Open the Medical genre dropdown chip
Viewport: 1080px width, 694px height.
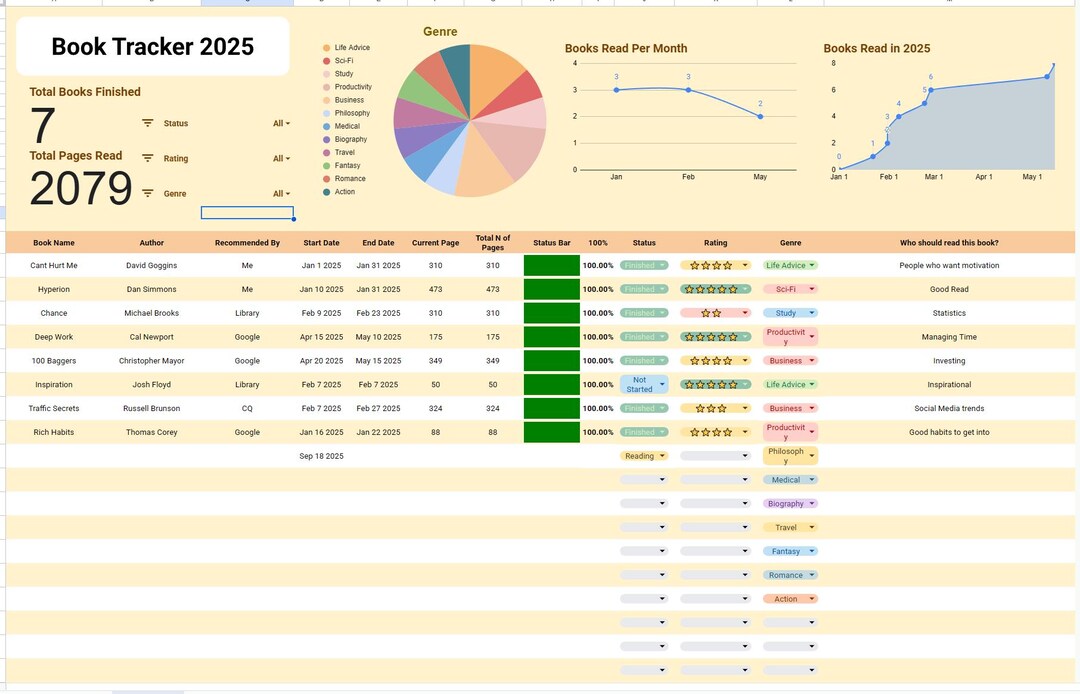[790, 480]
